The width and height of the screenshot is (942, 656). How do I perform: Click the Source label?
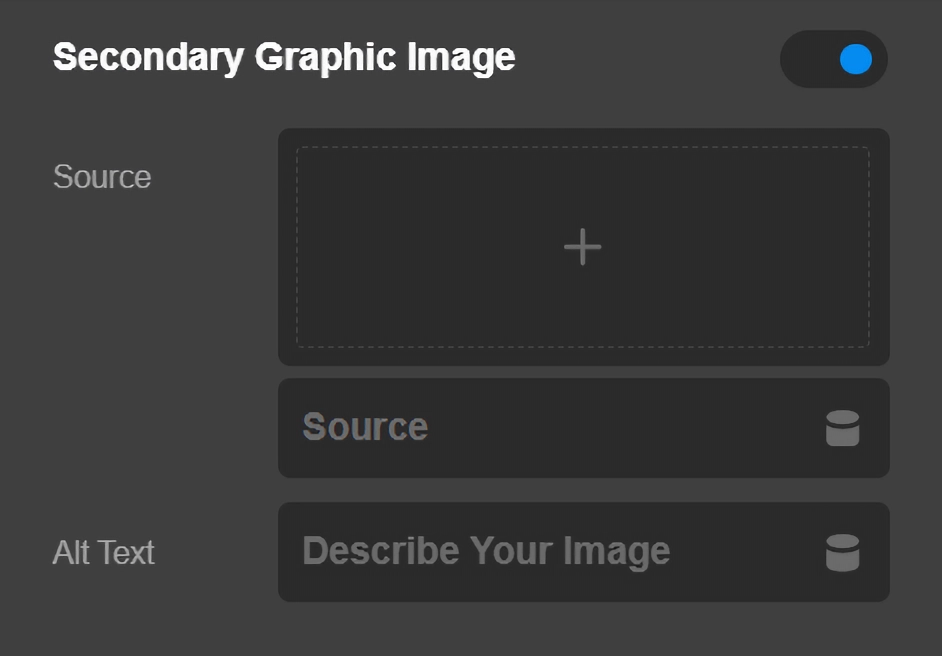coord(101,177)
